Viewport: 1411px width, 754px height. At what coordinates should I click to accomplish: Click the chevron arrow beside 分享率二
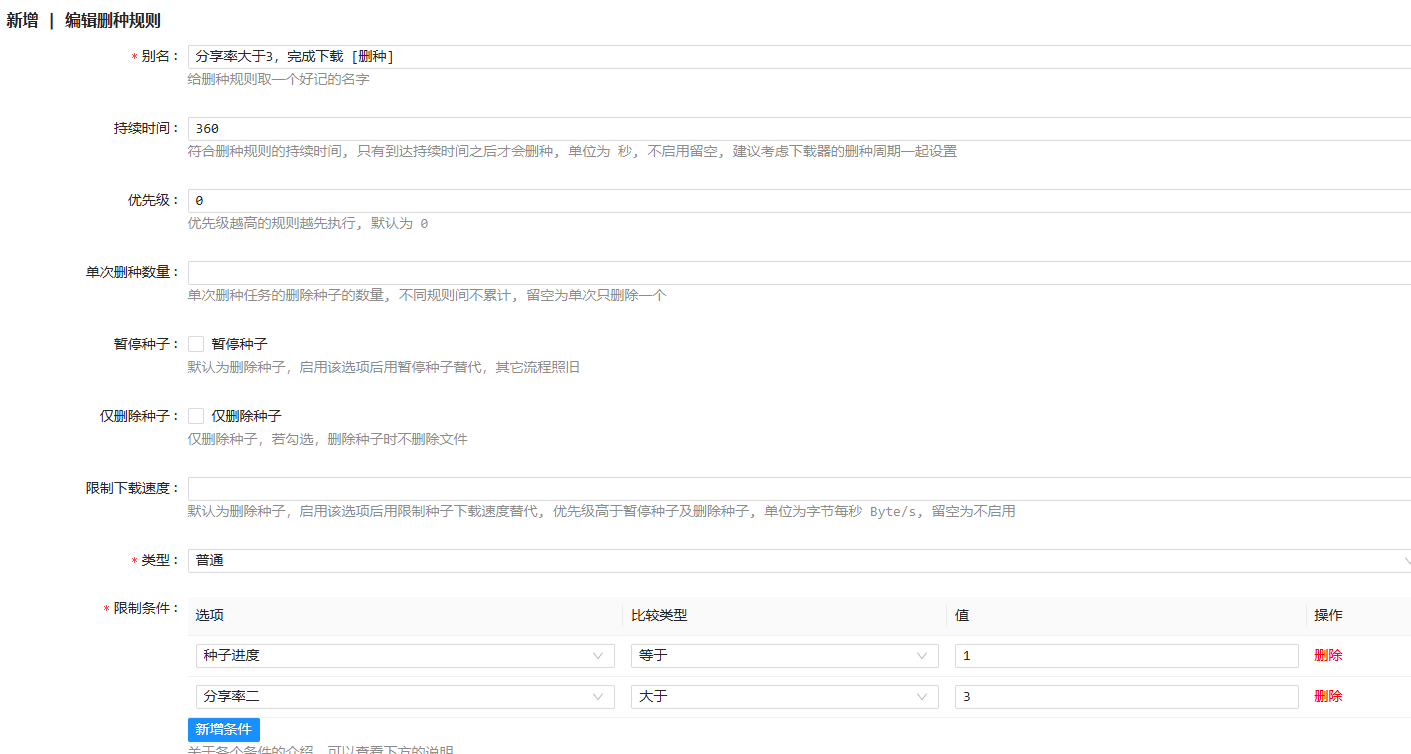tap(598, 697)
